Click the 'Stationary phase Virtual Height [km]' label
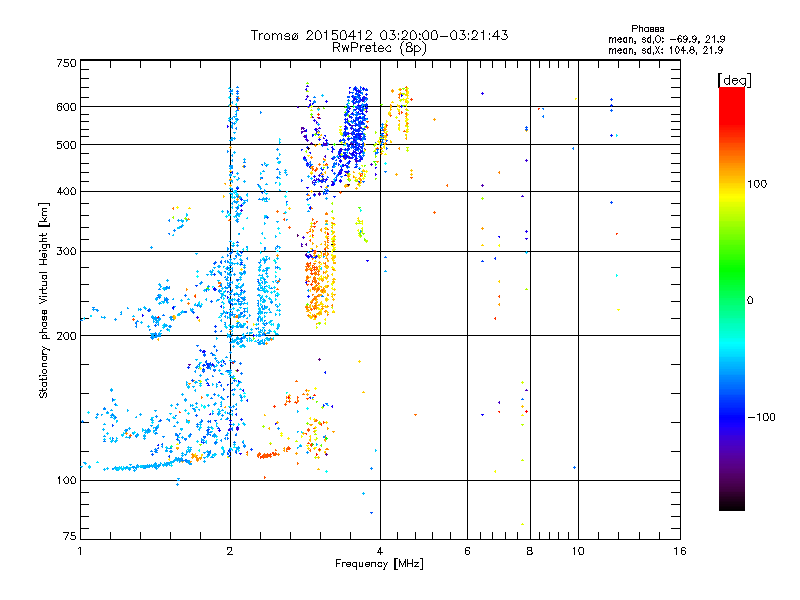Viewport: 800px width, 600px height. pos(44,300)
